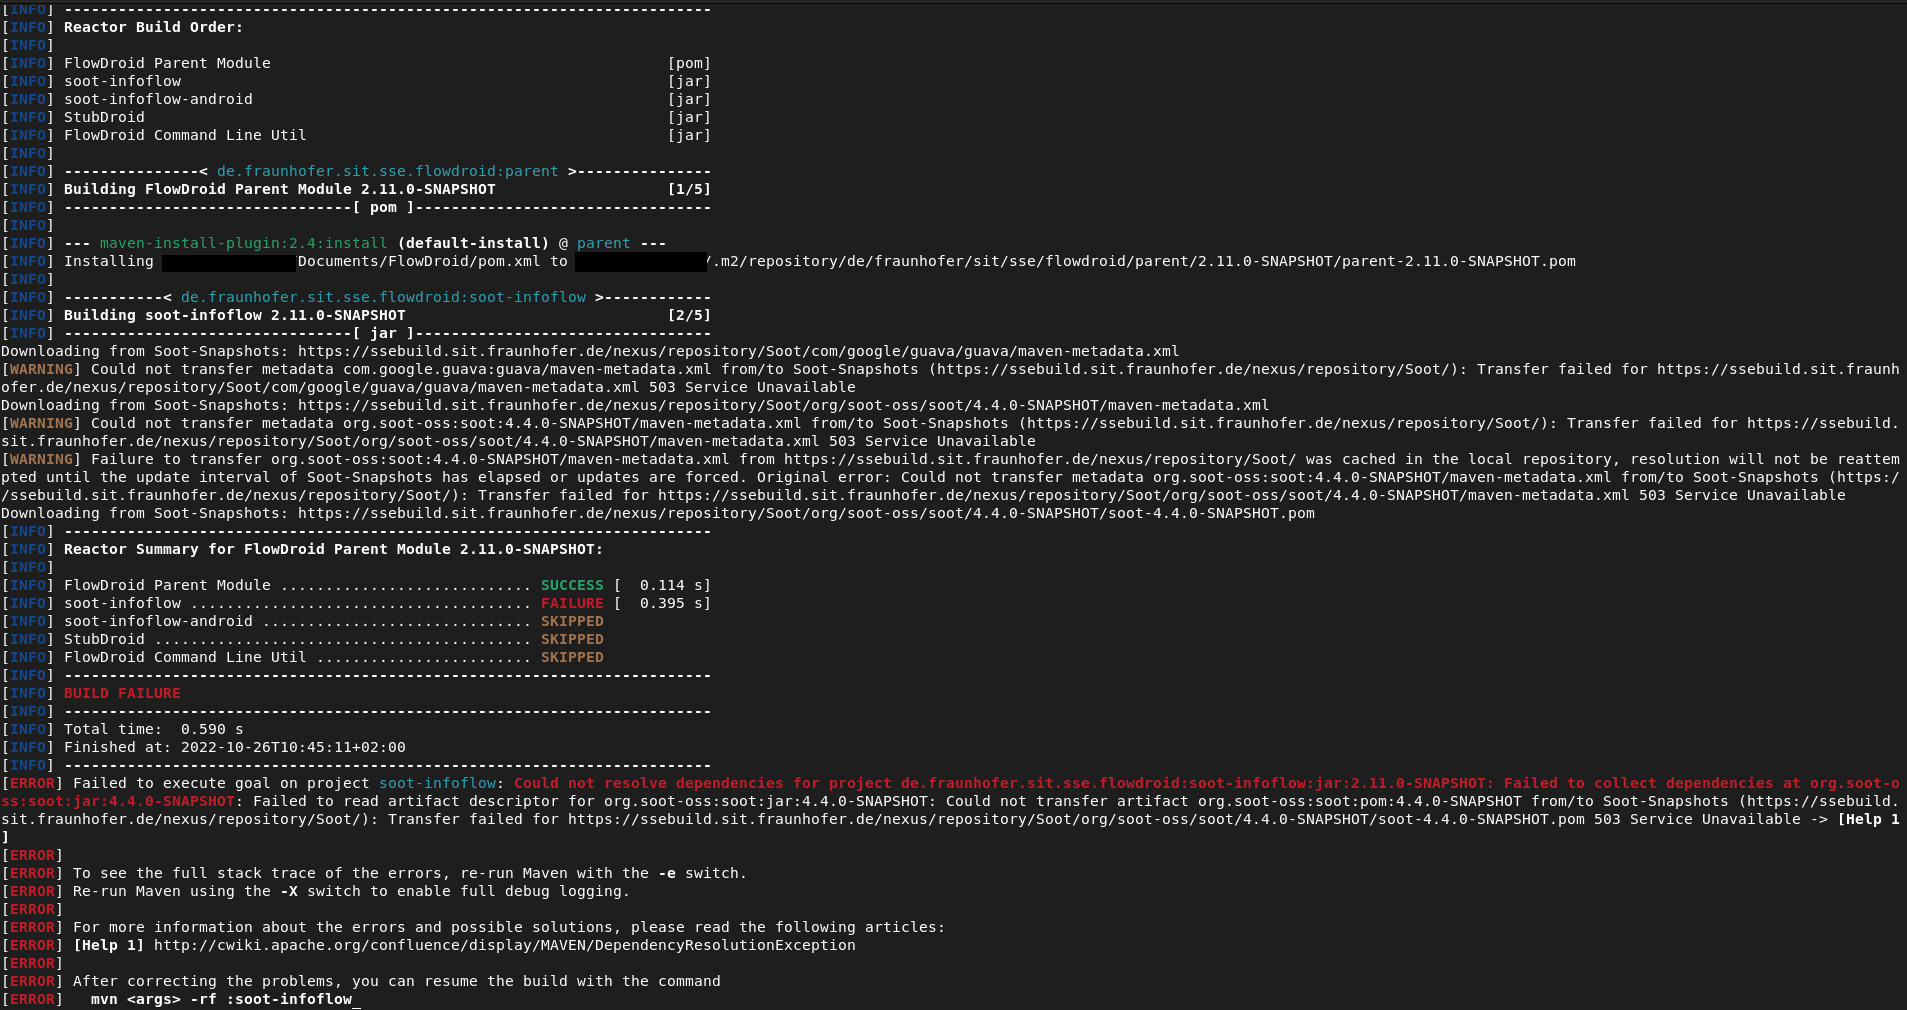
Task: Select the BUILD FAILURE status text
Action: coord(120,693)
